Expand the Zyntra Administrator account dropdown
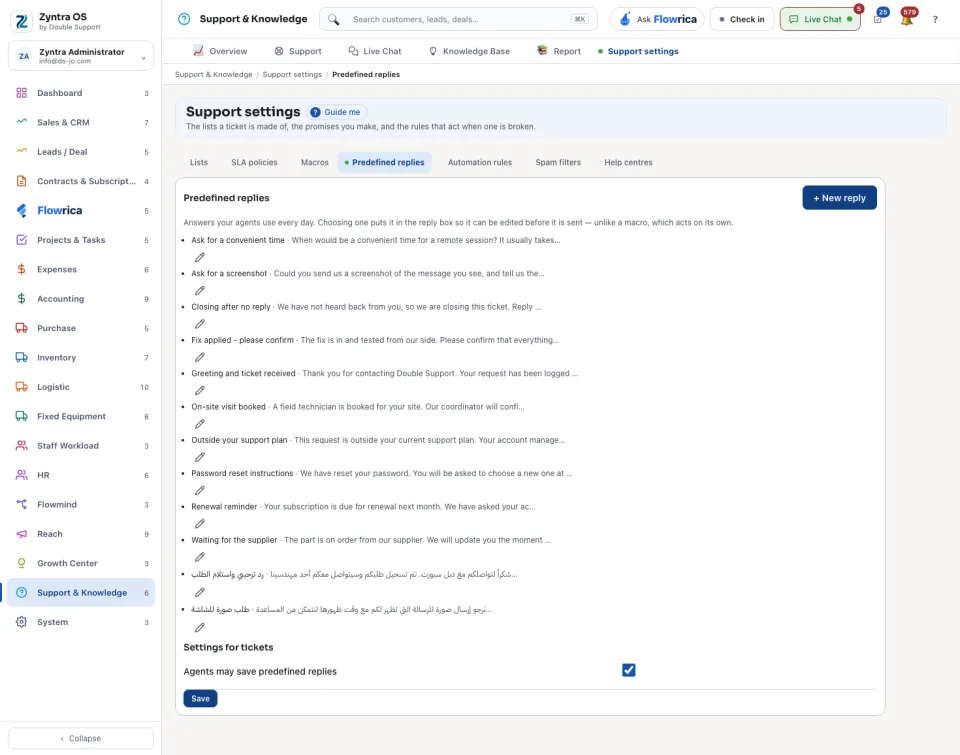The image size is (960, 755). pyautogui.click(x=81, y=56)
